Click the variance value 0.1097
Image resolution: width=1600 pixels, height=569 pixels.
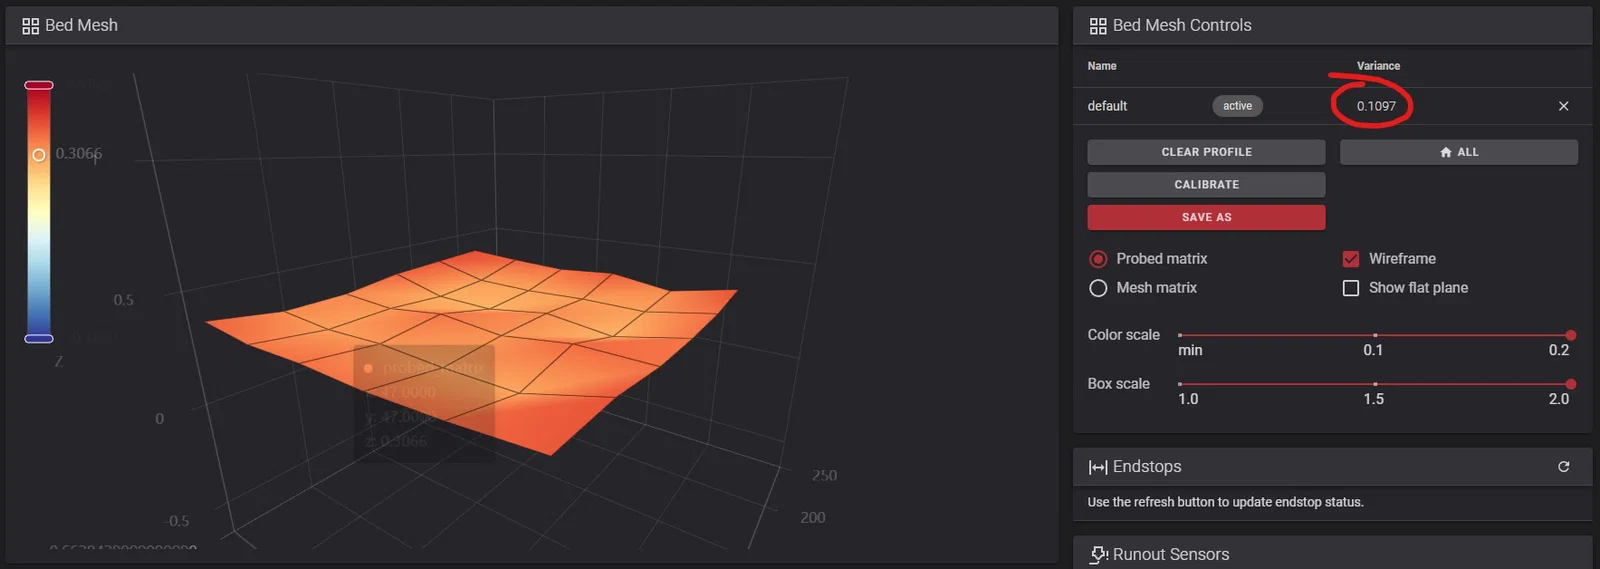click(x=1376, y=106)
